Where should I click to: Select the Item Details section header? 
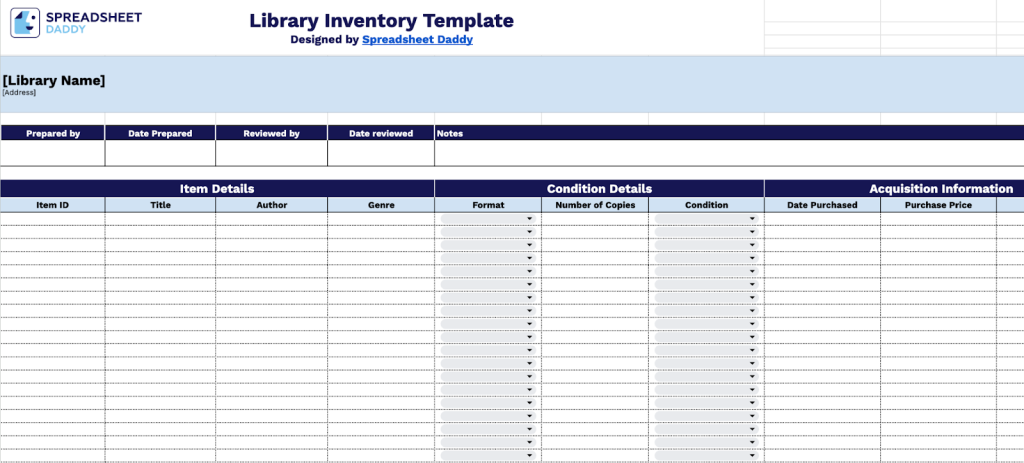[x=217, y=188]
